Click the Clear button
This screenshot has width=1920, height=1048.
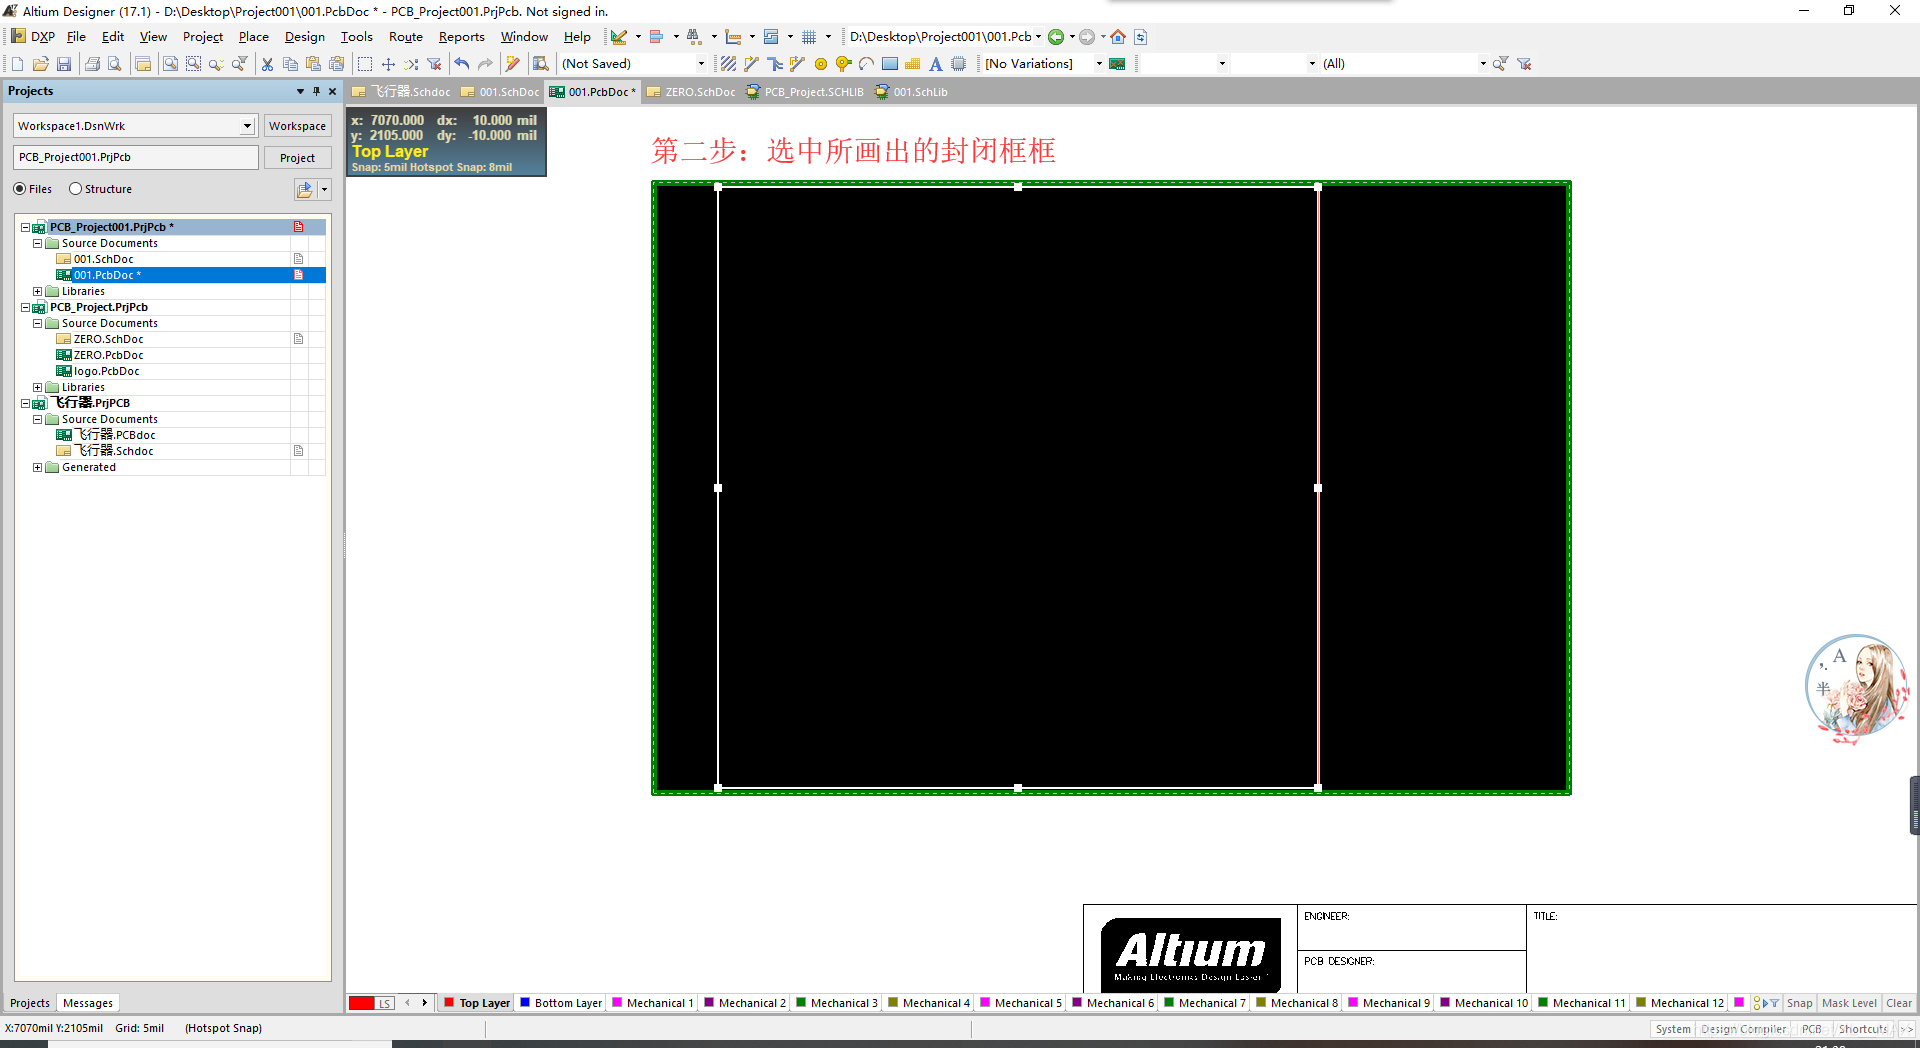pyautogui.click(x=1898, y=1003)
